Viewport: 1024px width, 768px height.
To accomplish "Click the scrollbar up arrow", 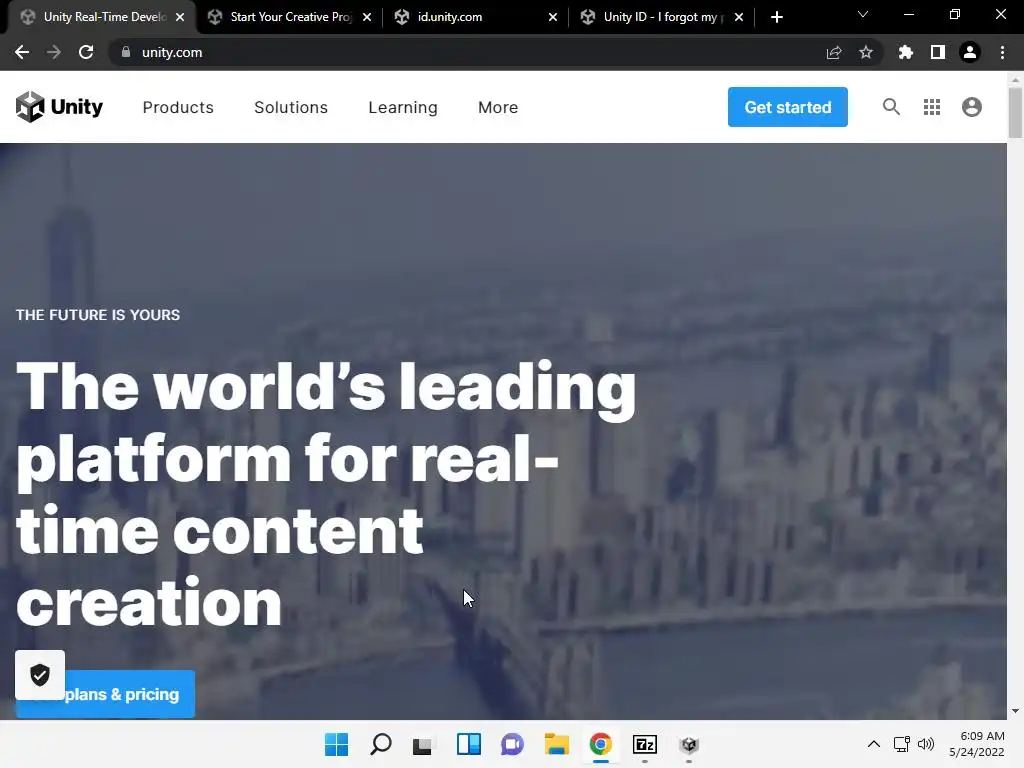I will click(1015, 80).
